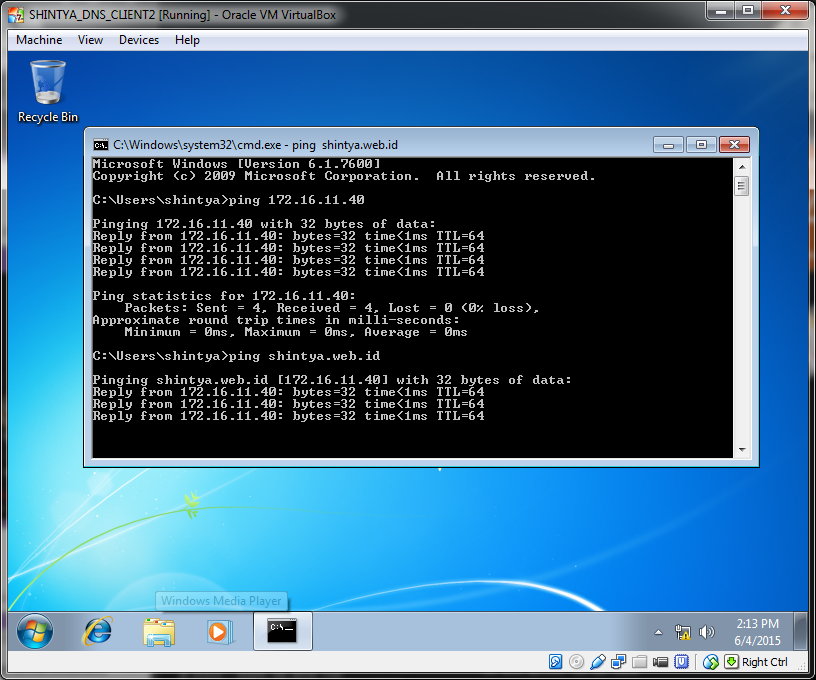Click the Show Desktop strip
This screenshot has height=680, width=816.
(x=801, y=631)
